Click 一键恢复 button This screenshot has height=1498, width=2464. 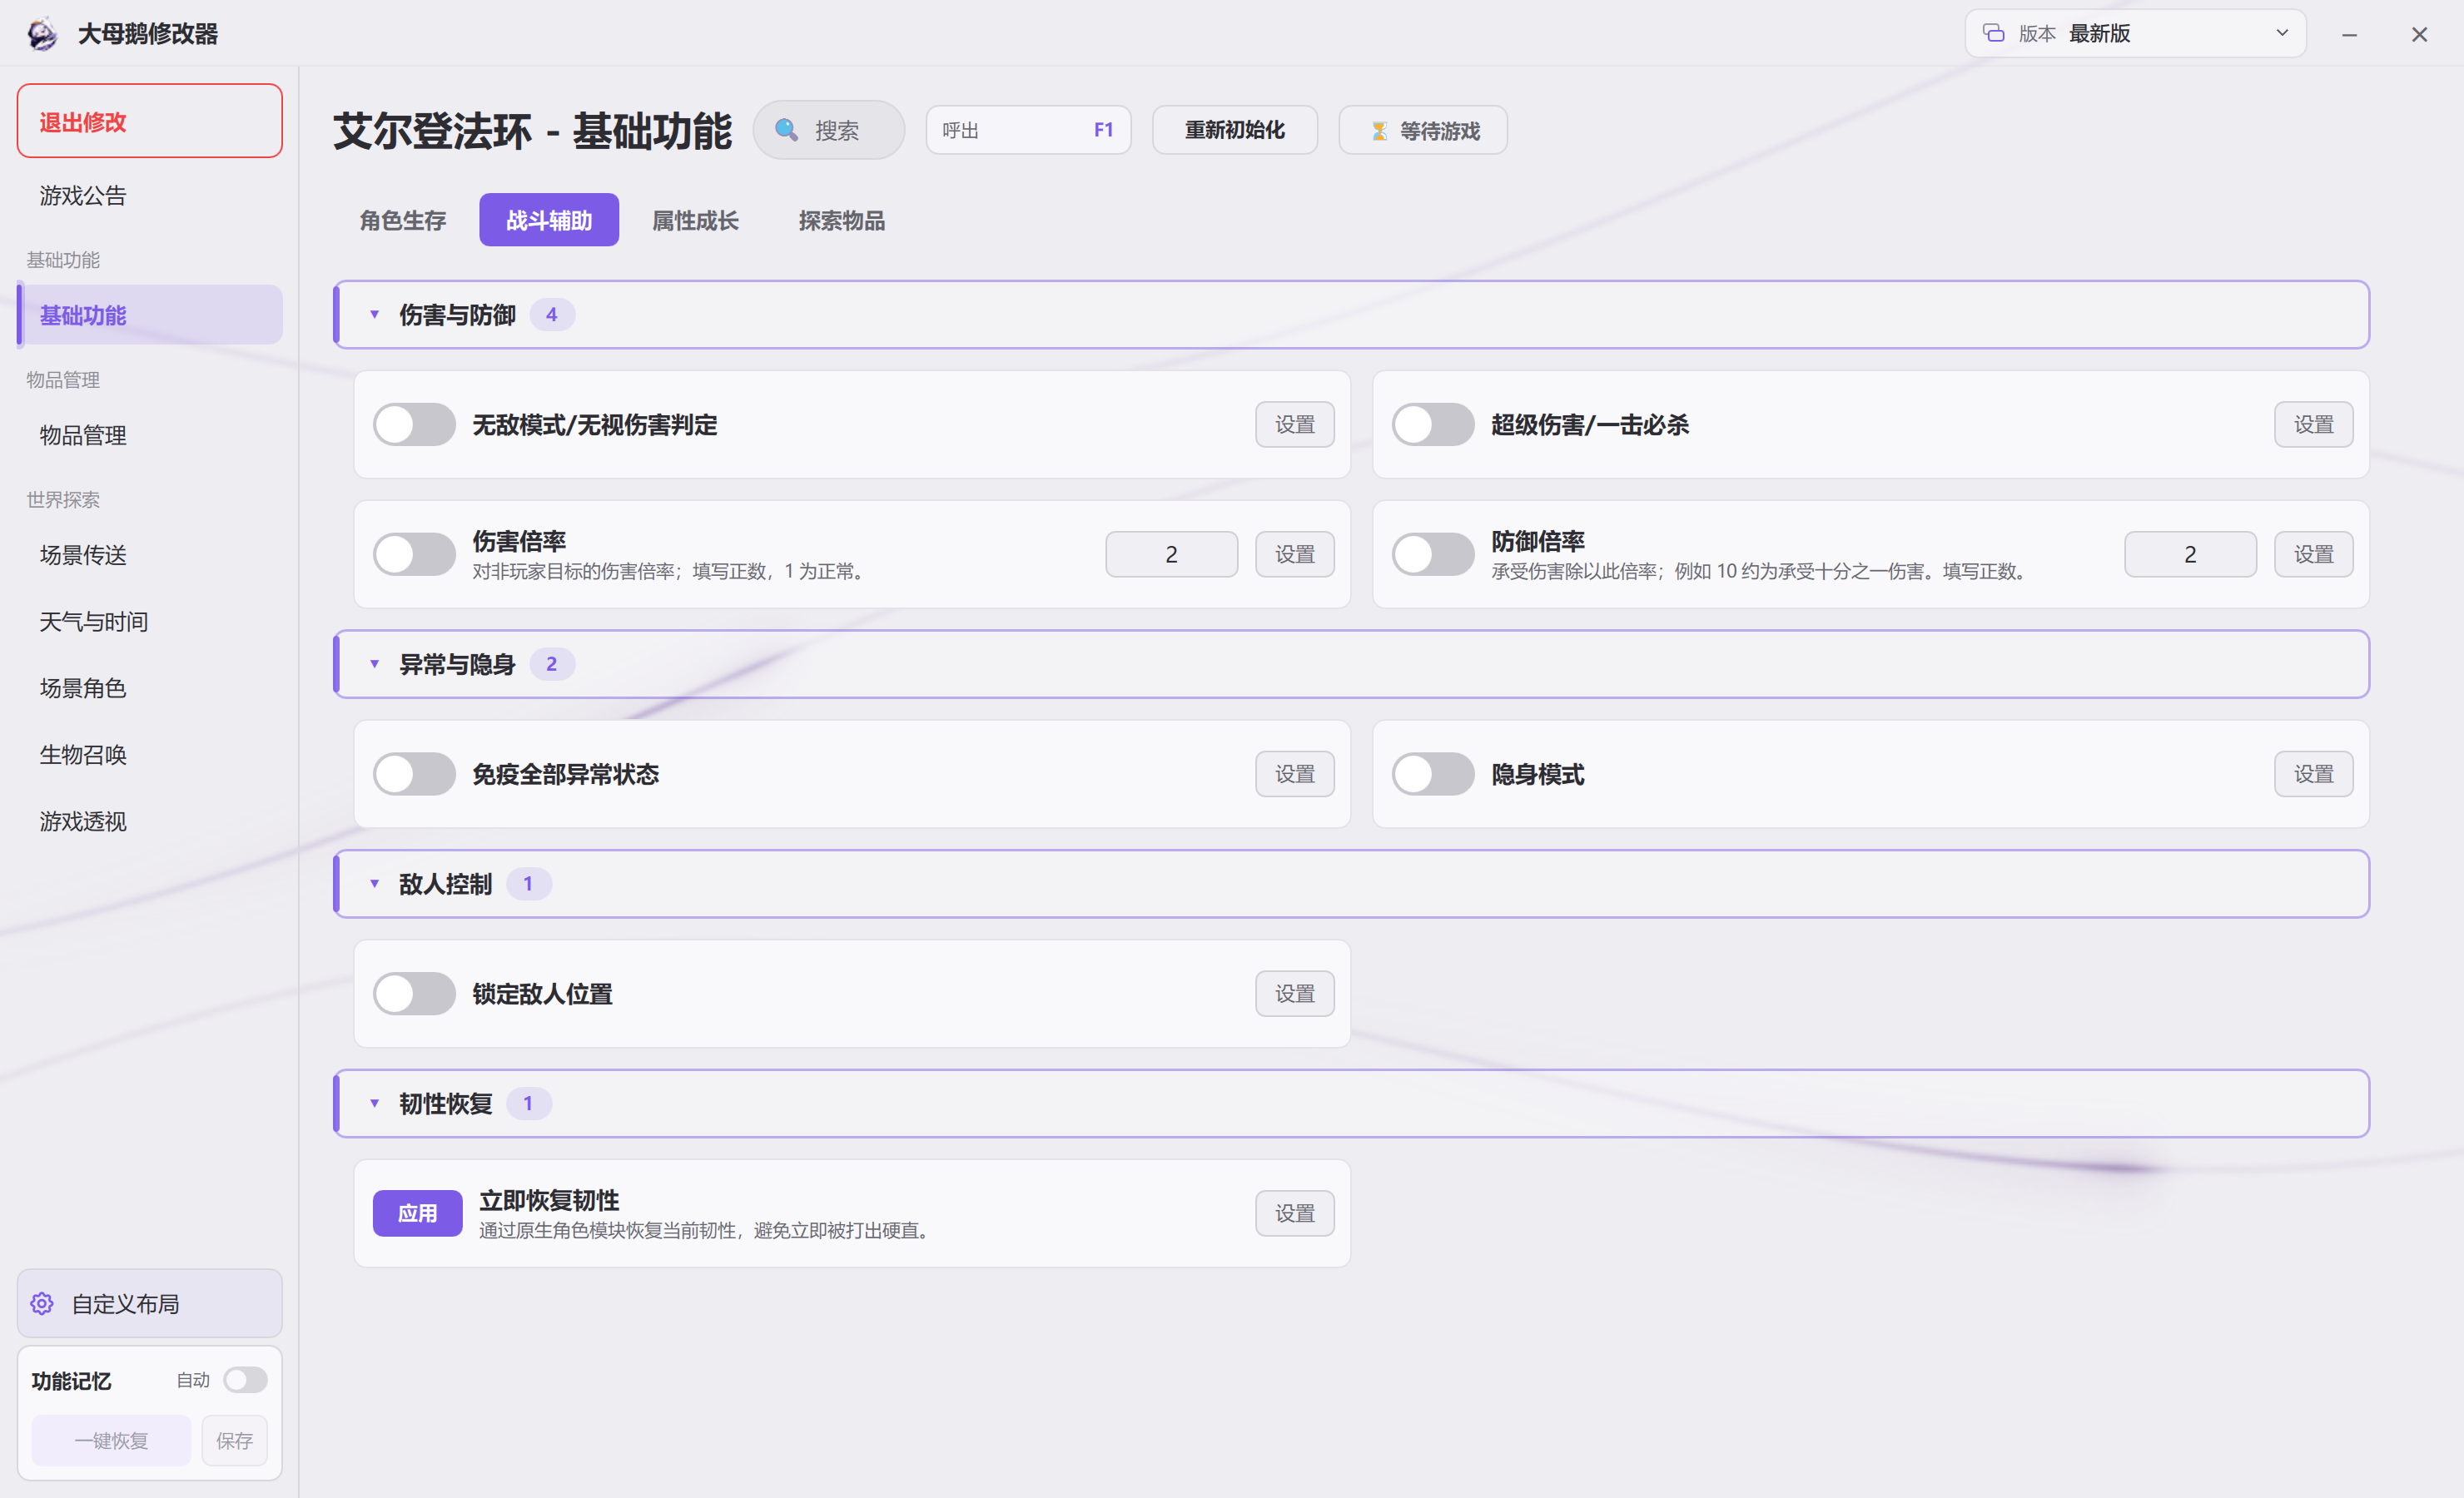(x=111, y=1440)
